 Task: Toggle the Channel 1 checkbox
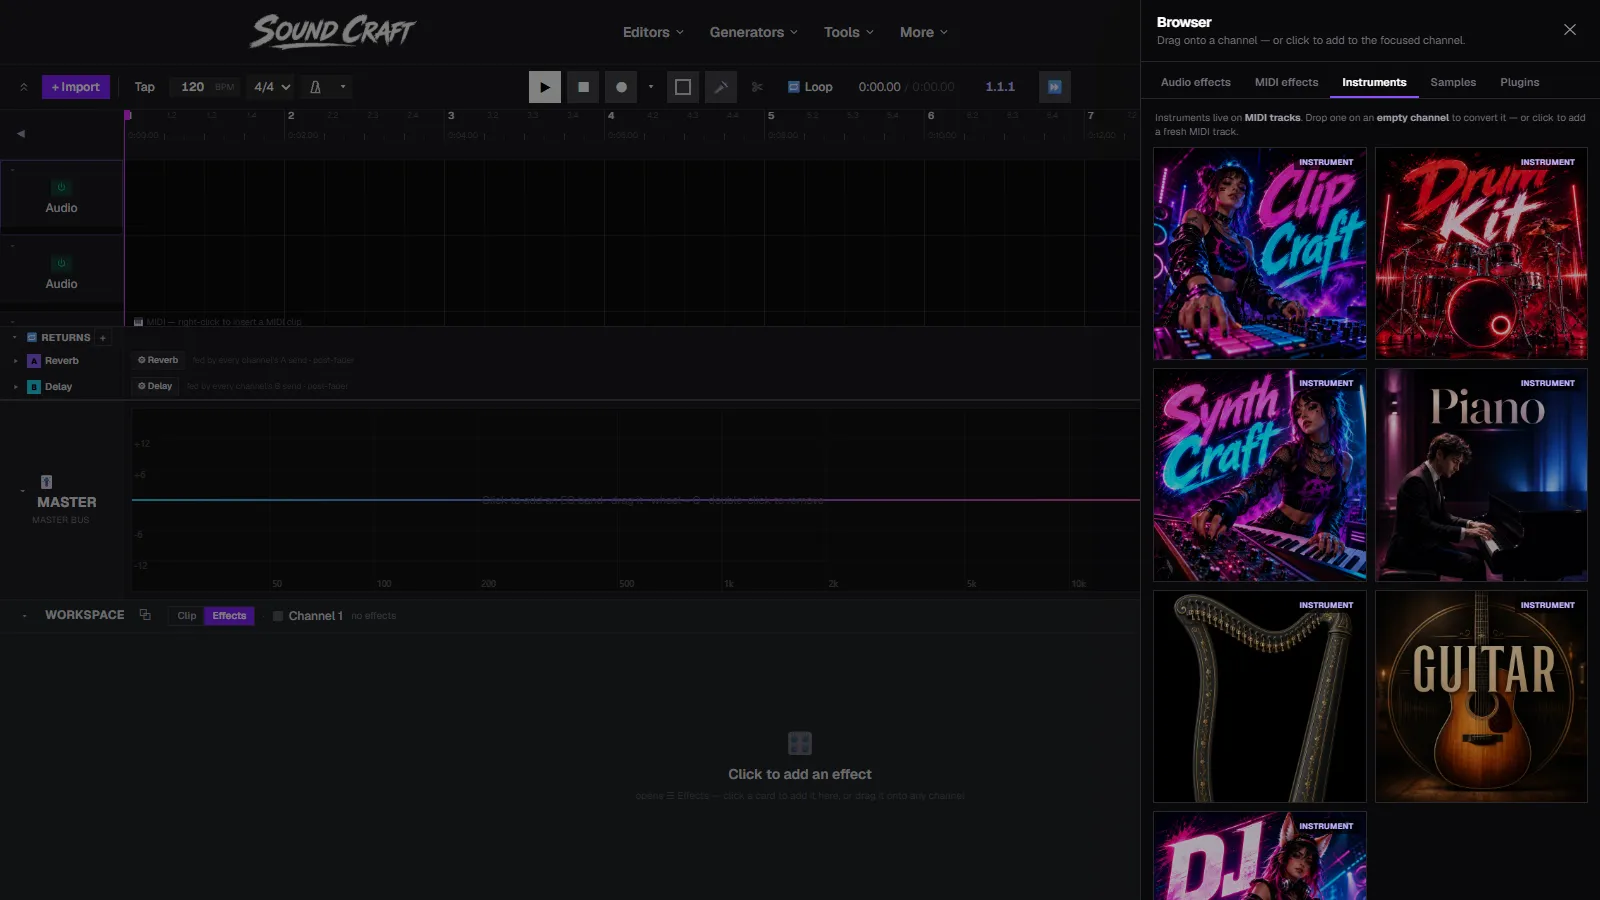point(278,616)
